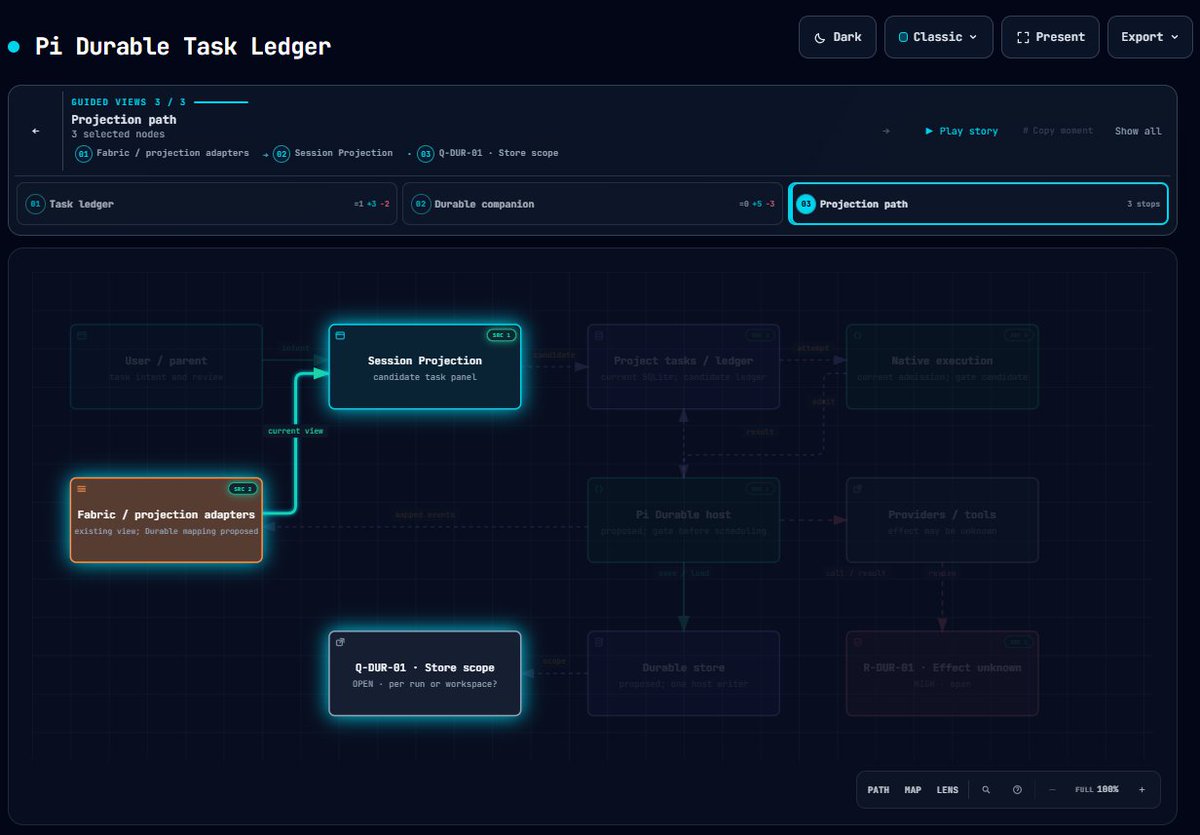1200x835 pixels.
Task: Select the dimmed User / parent node
Action: point(166,367)
